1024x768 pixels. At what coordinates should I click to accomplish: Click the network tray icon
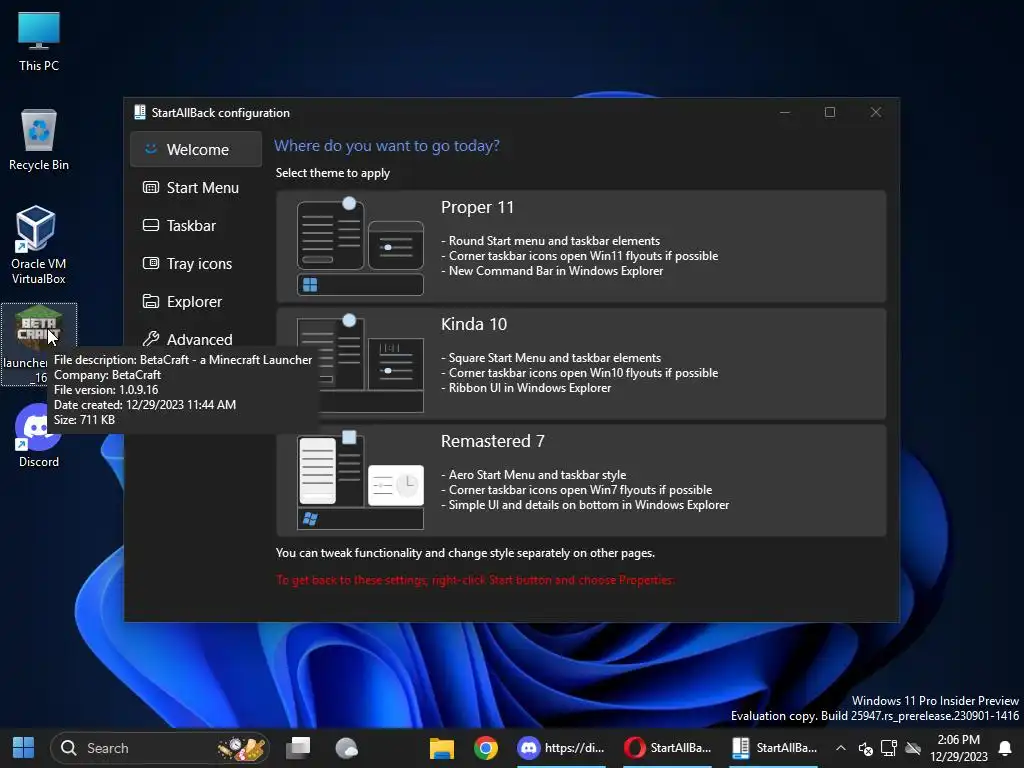[889, 748]
